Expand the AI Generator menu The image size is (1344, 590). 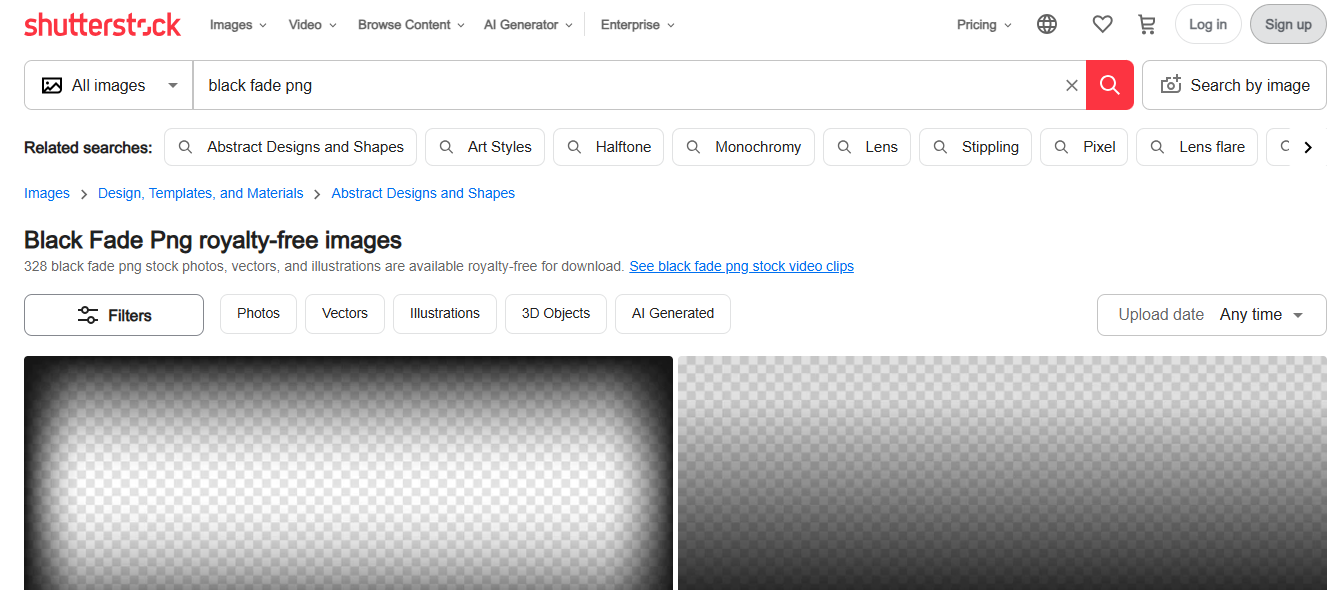pos(528,25)
